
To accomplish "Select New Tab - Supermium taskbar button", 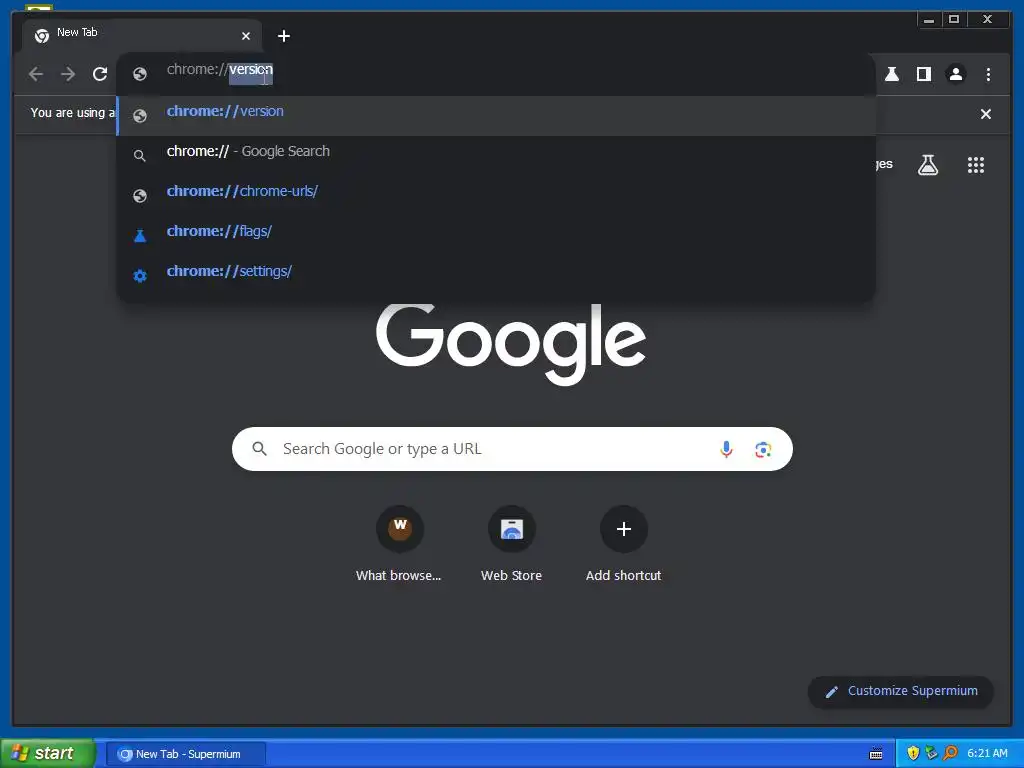I will pos(186,754).
